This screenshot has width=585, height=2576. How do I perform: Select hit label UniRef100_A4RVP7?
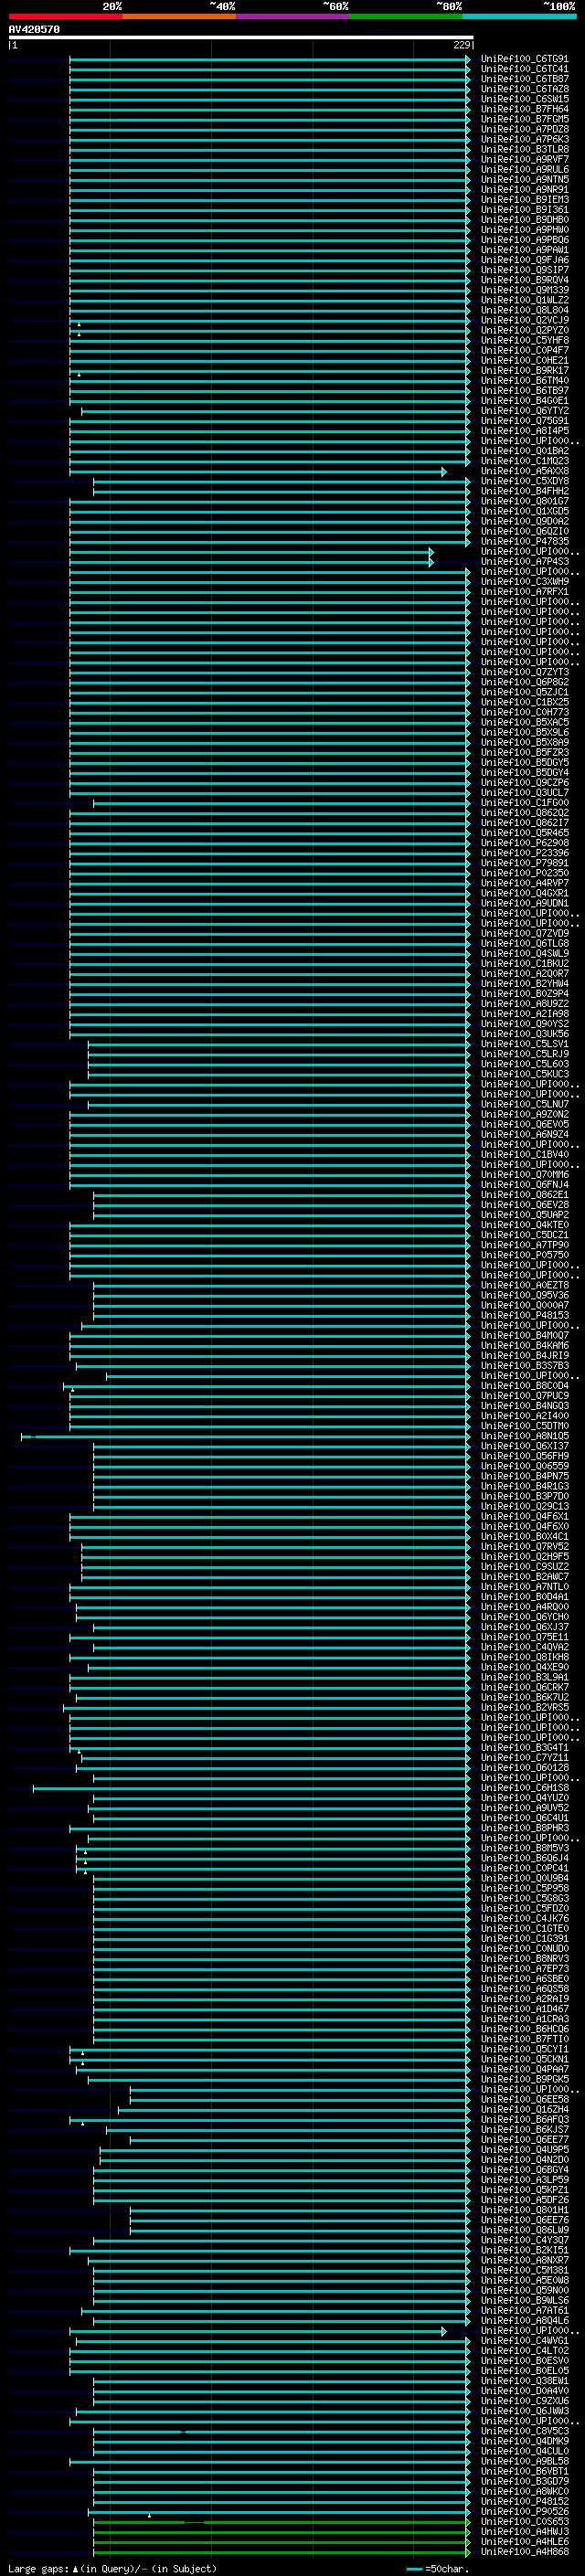point(525,883)
